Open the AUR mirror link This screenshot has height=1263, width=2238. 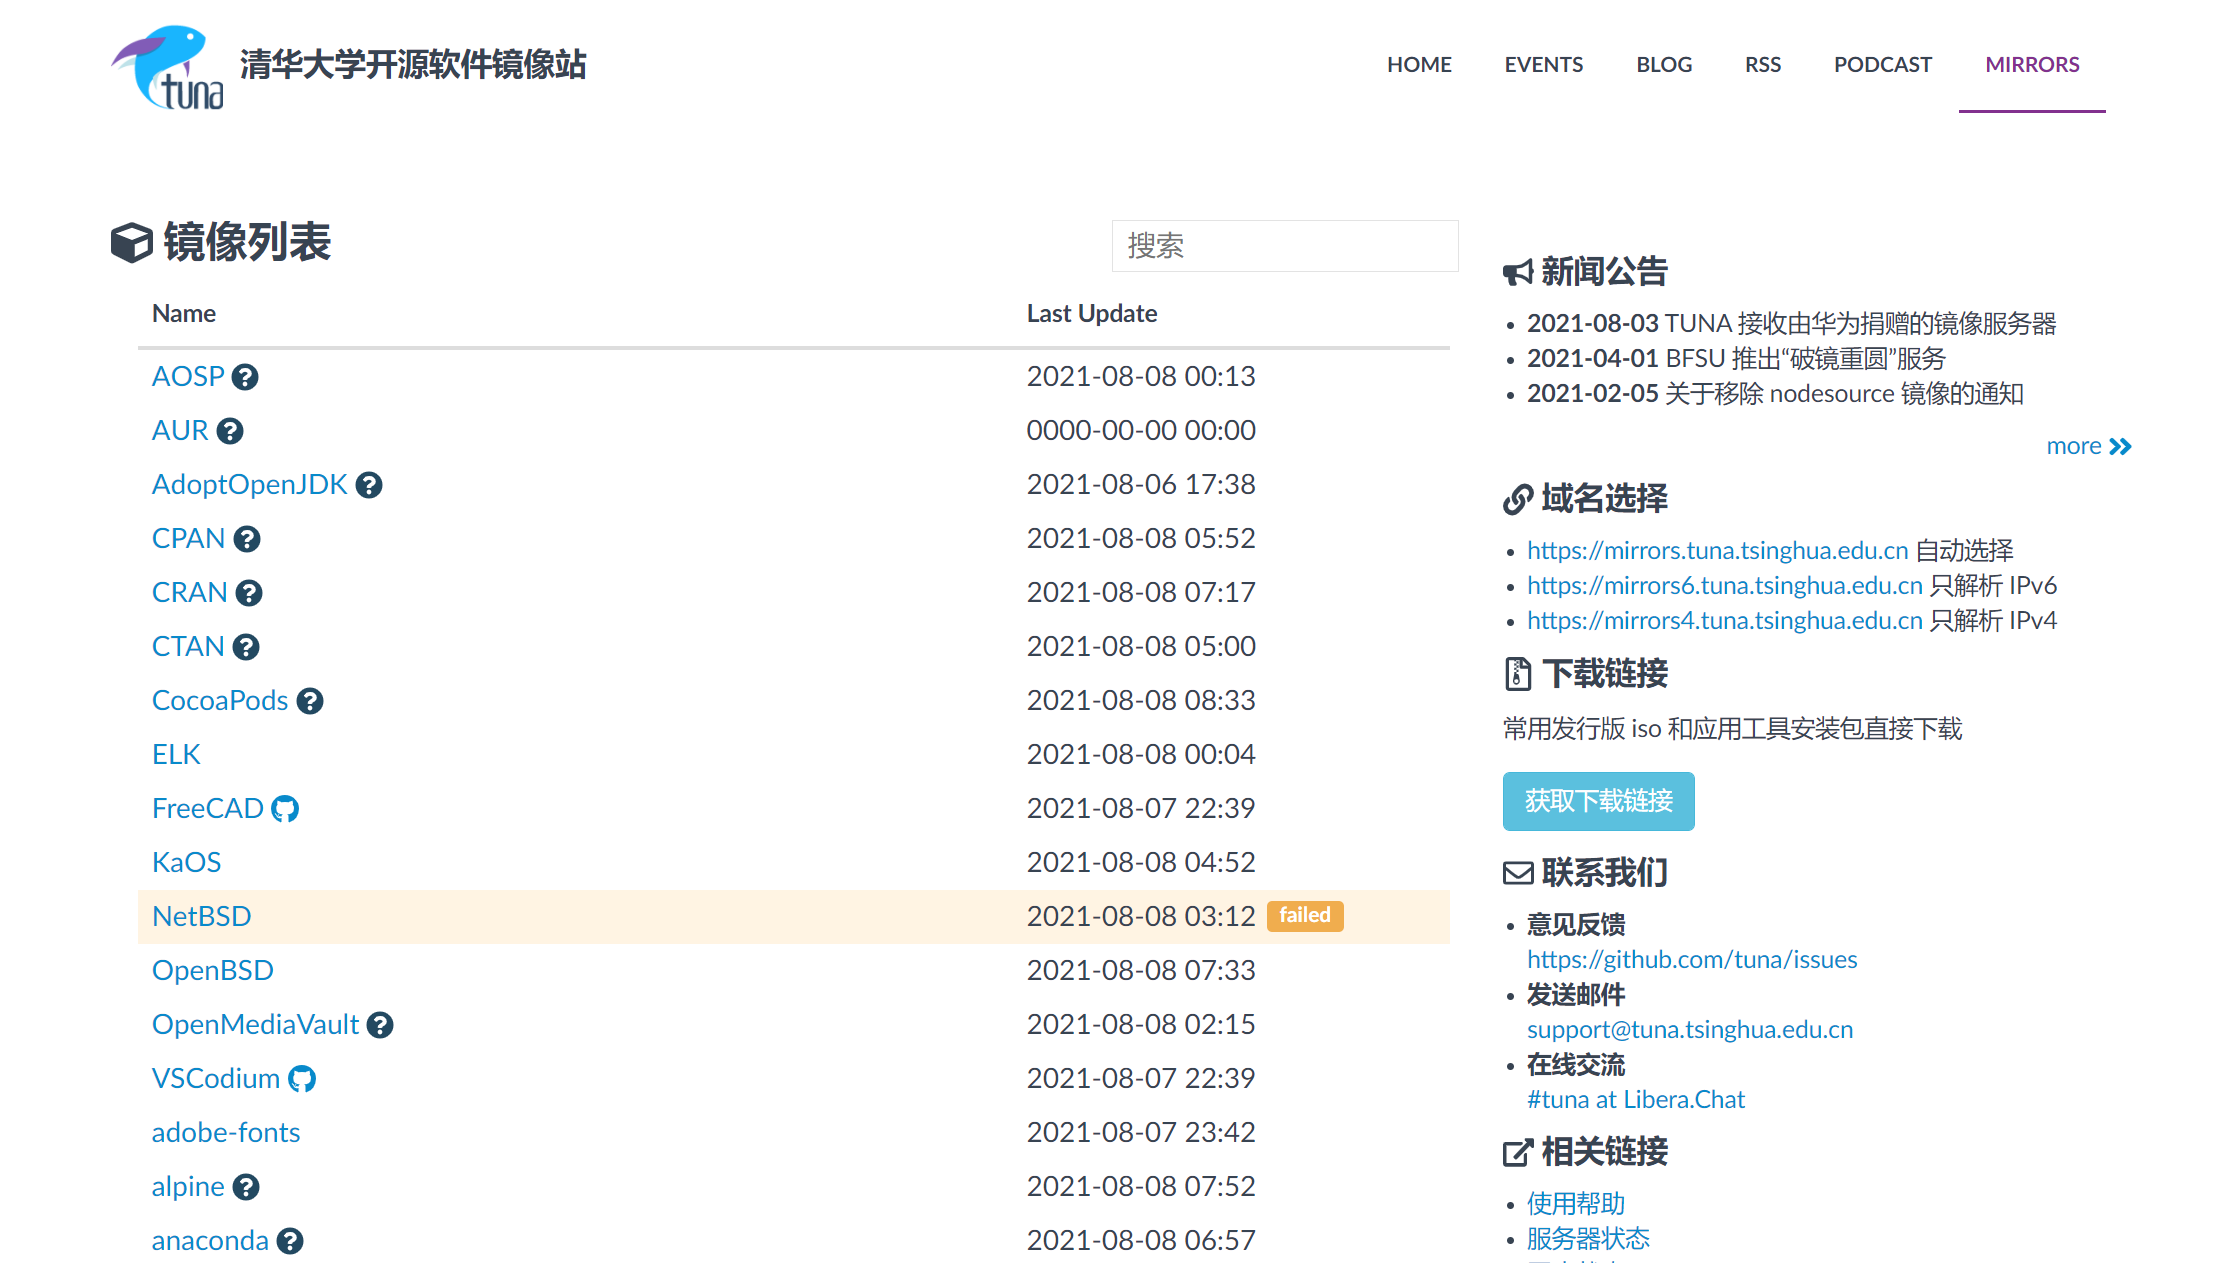point(180,430)
